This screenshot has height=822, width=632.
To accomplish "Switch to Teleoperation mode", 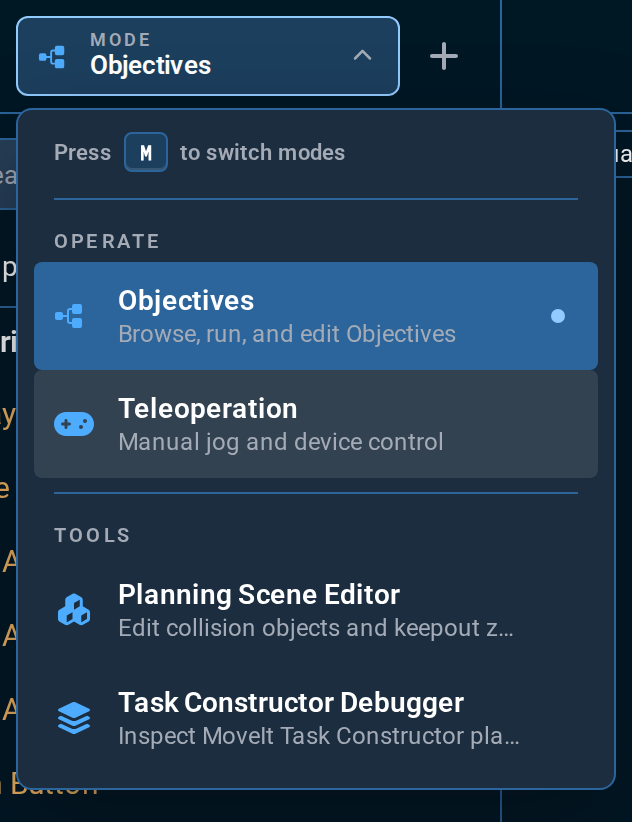I will tap(316, 424).
